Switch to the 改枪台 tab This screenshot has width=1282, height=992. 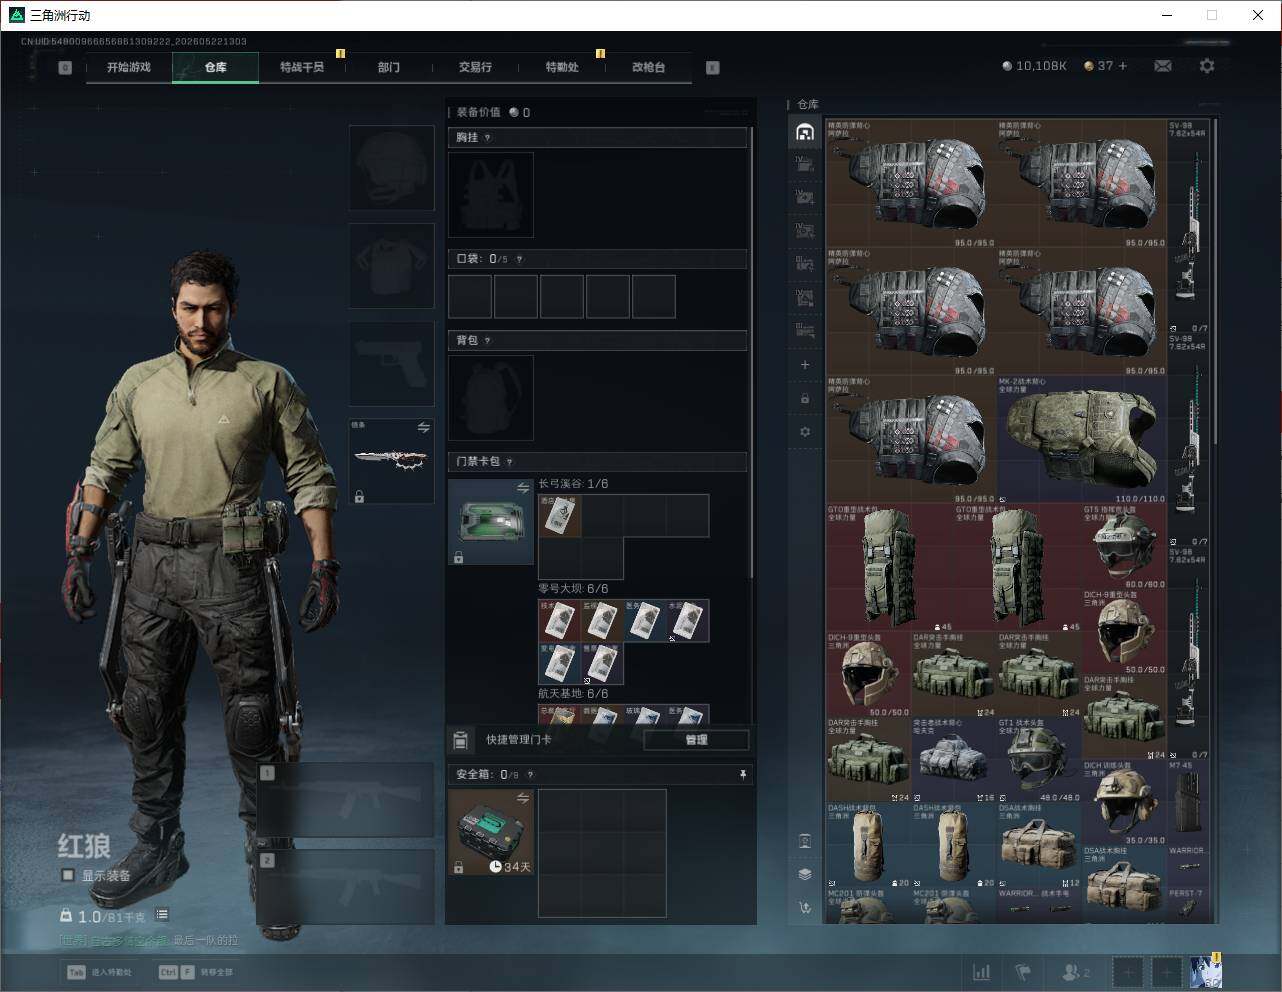(648, 67)
